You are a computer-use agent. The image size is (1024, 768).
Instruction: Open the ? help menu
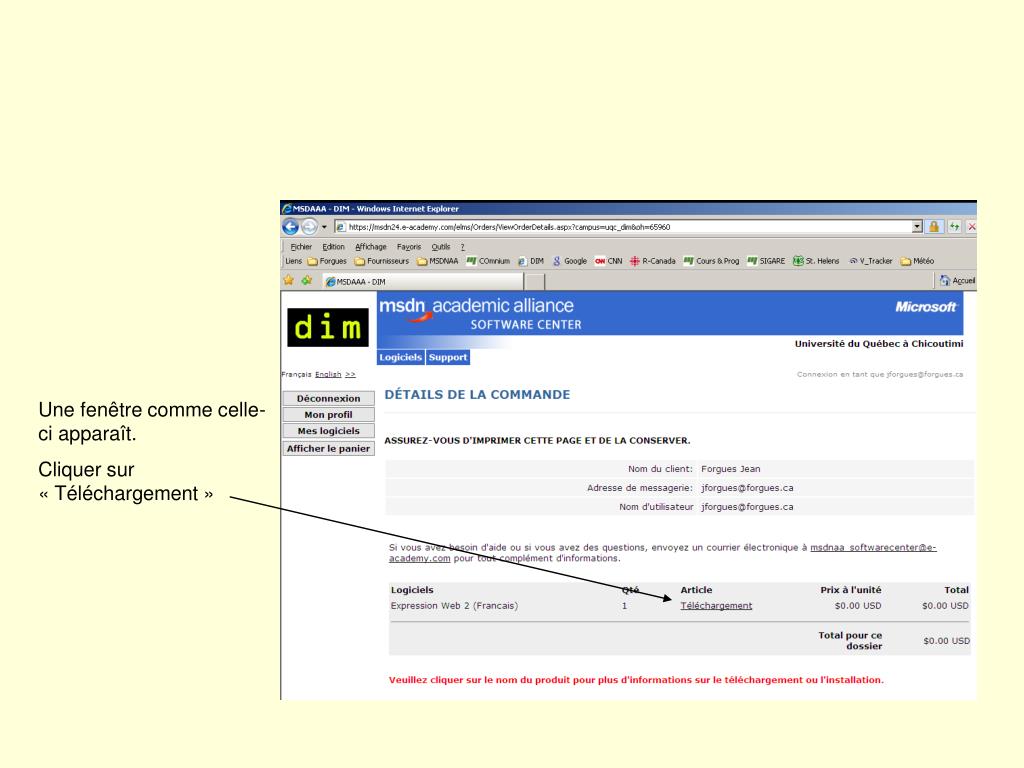pyautogui.click(x=462, y=247)
